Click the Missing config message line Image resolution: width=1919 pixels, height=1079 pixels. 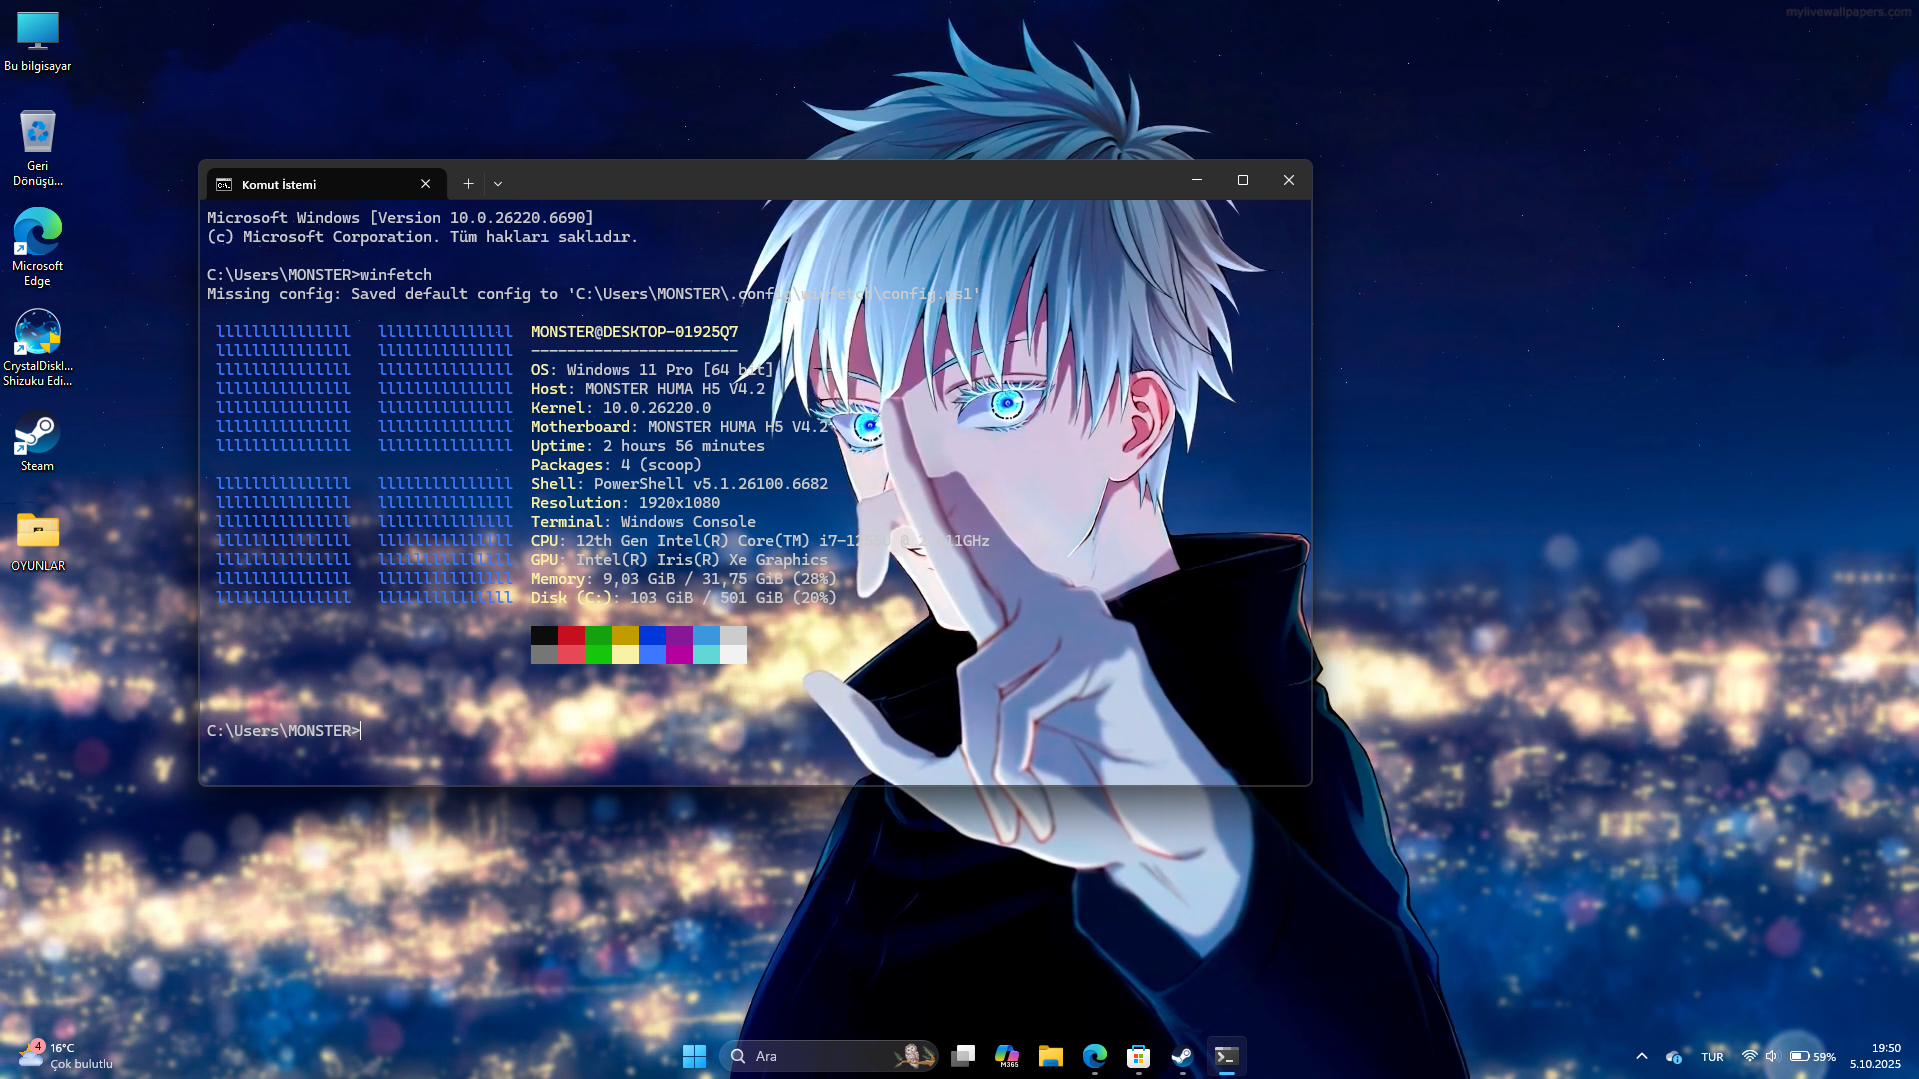(x=594, y=293)
